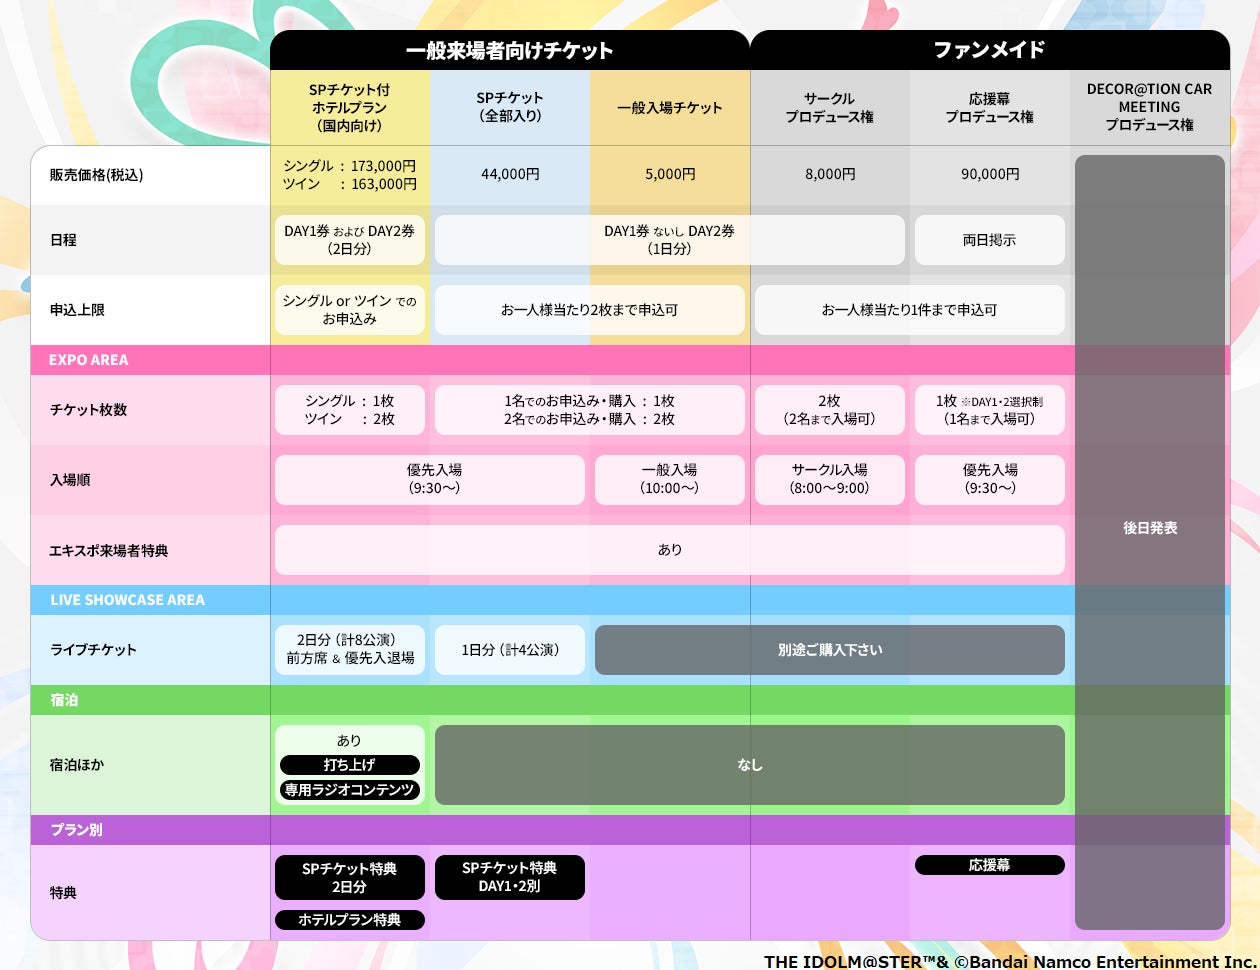
Task: Click the 2枚(2名まで入場可) cell
Action: [830, 410]
